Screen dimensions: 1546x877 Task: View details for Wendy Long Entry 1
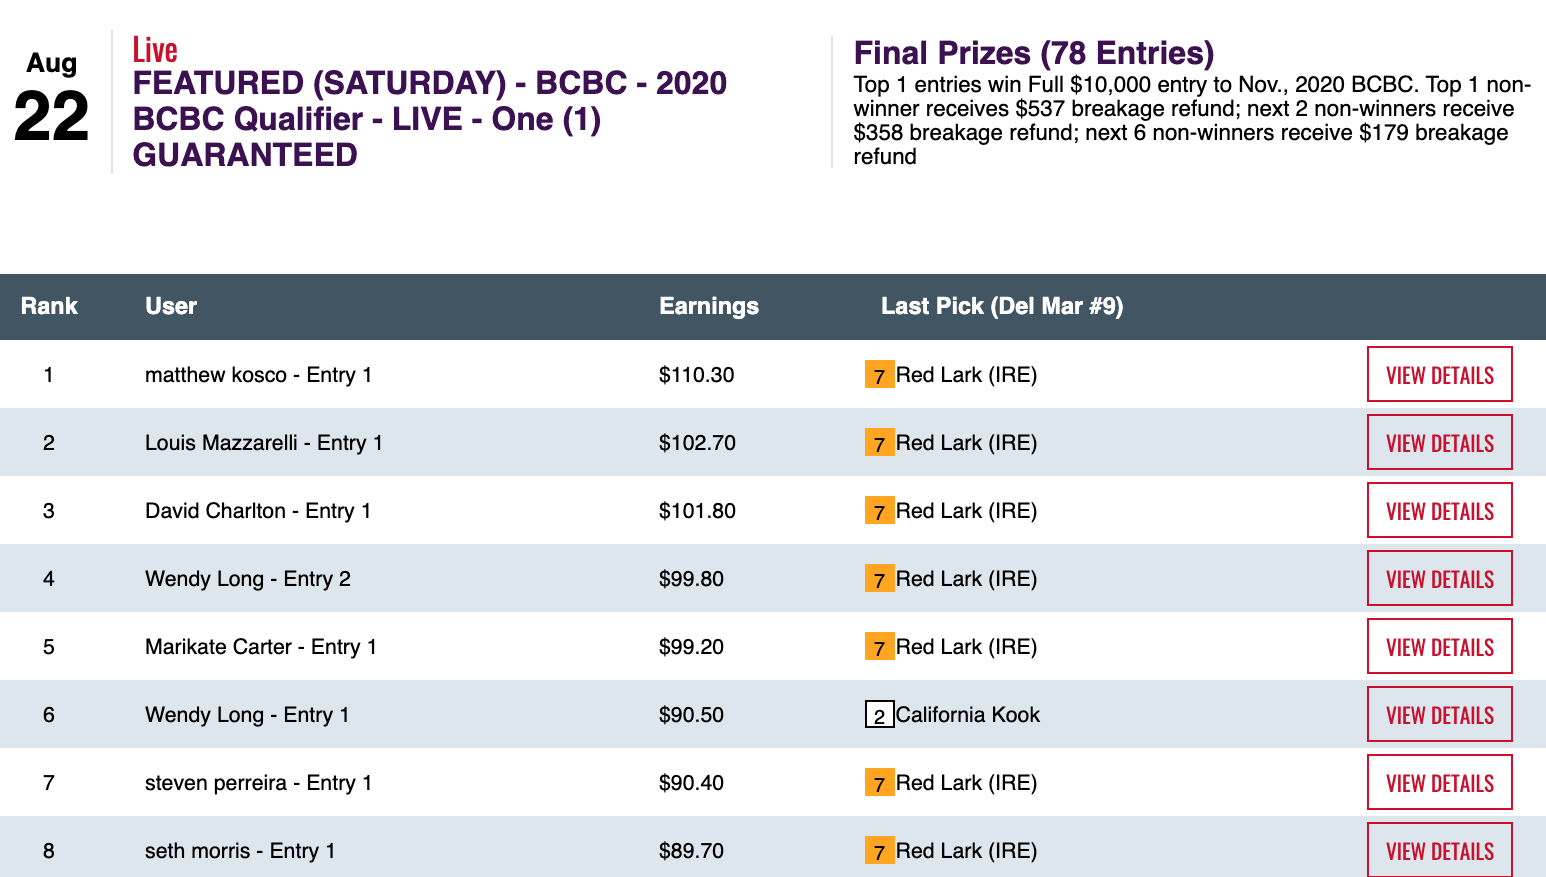click(x=1439, y=715)
